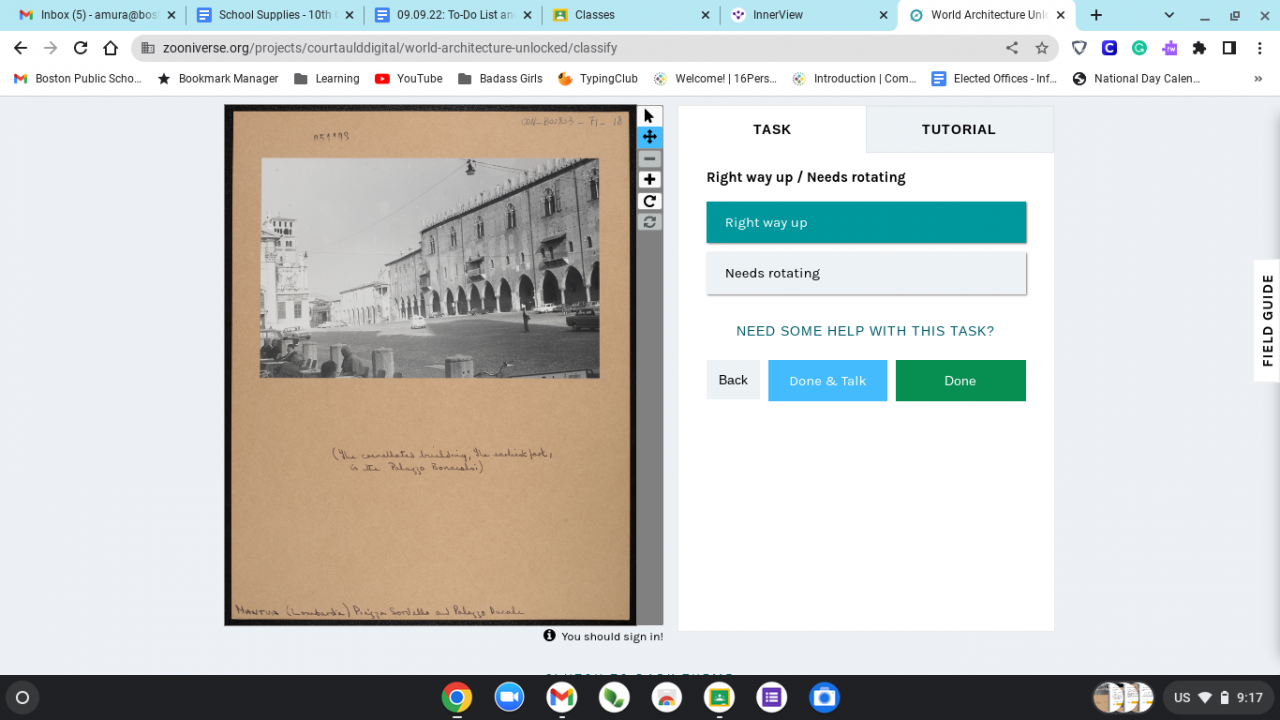Share this page icon
The width and height of the screenshot is (1280, 720).
pyautogui.click(x=1012, y=48)
